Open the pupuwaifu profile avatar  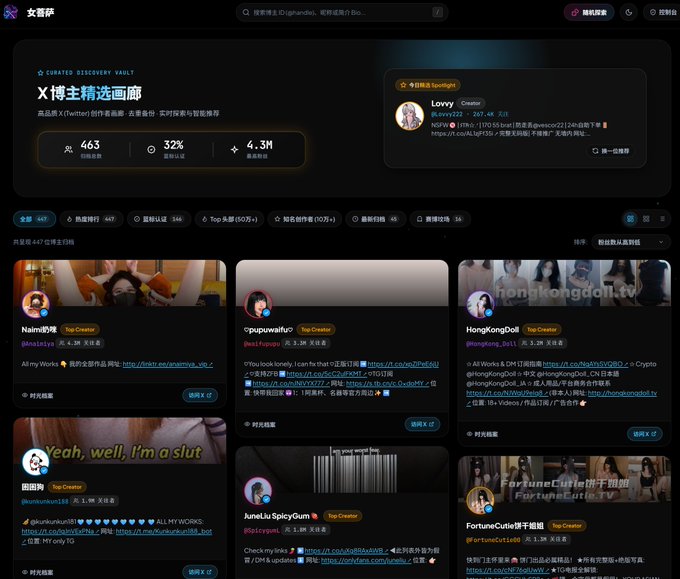tap(258, 304)
